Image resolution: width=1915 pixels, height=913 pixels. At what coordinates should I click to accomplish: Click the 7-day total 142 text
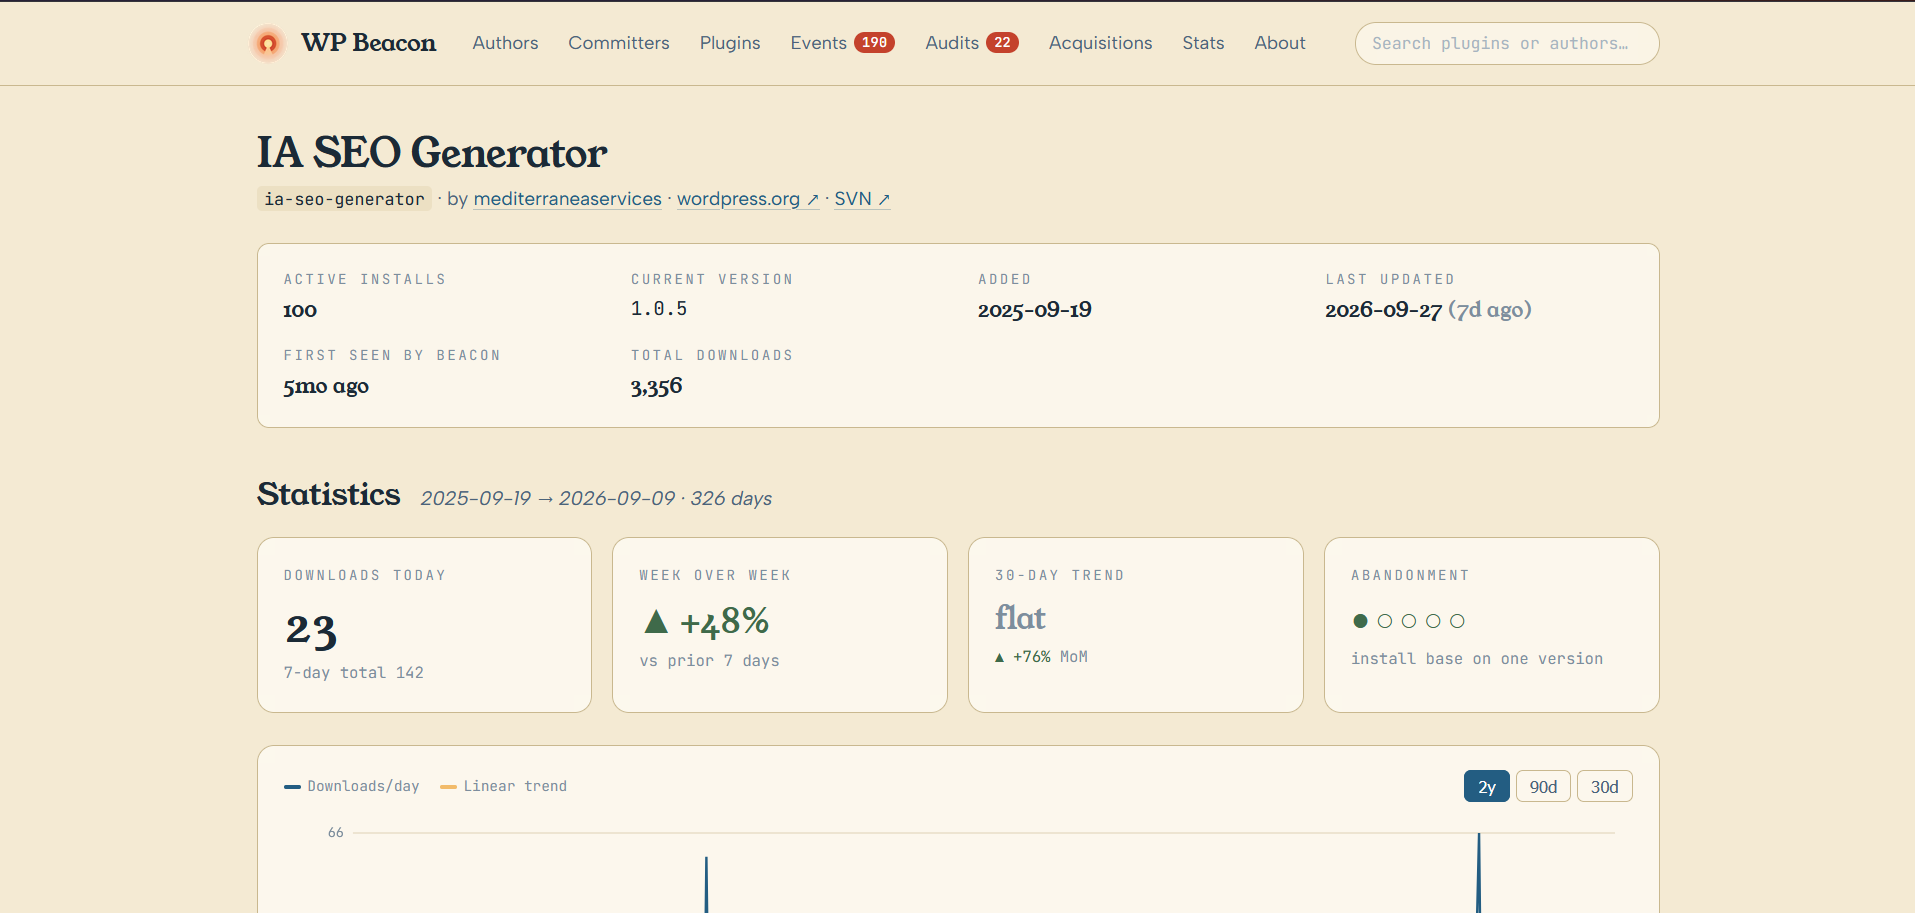point(354,673)
